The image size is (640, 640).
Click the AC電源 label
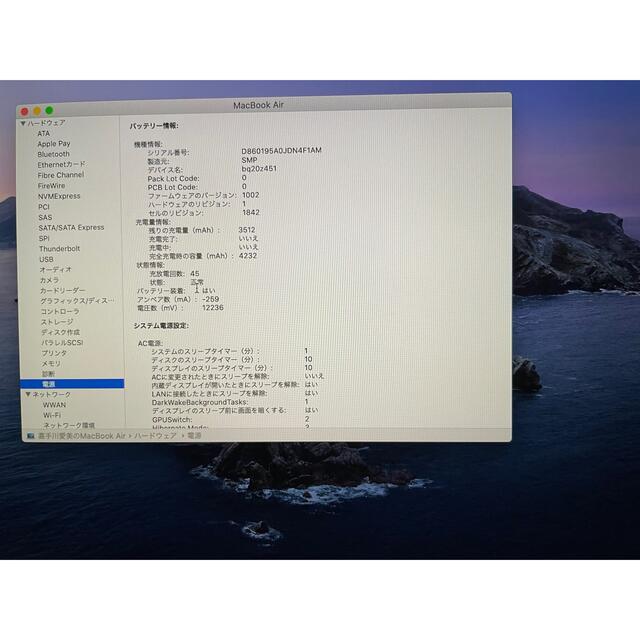pyautogui.click(x=150, y=343)
